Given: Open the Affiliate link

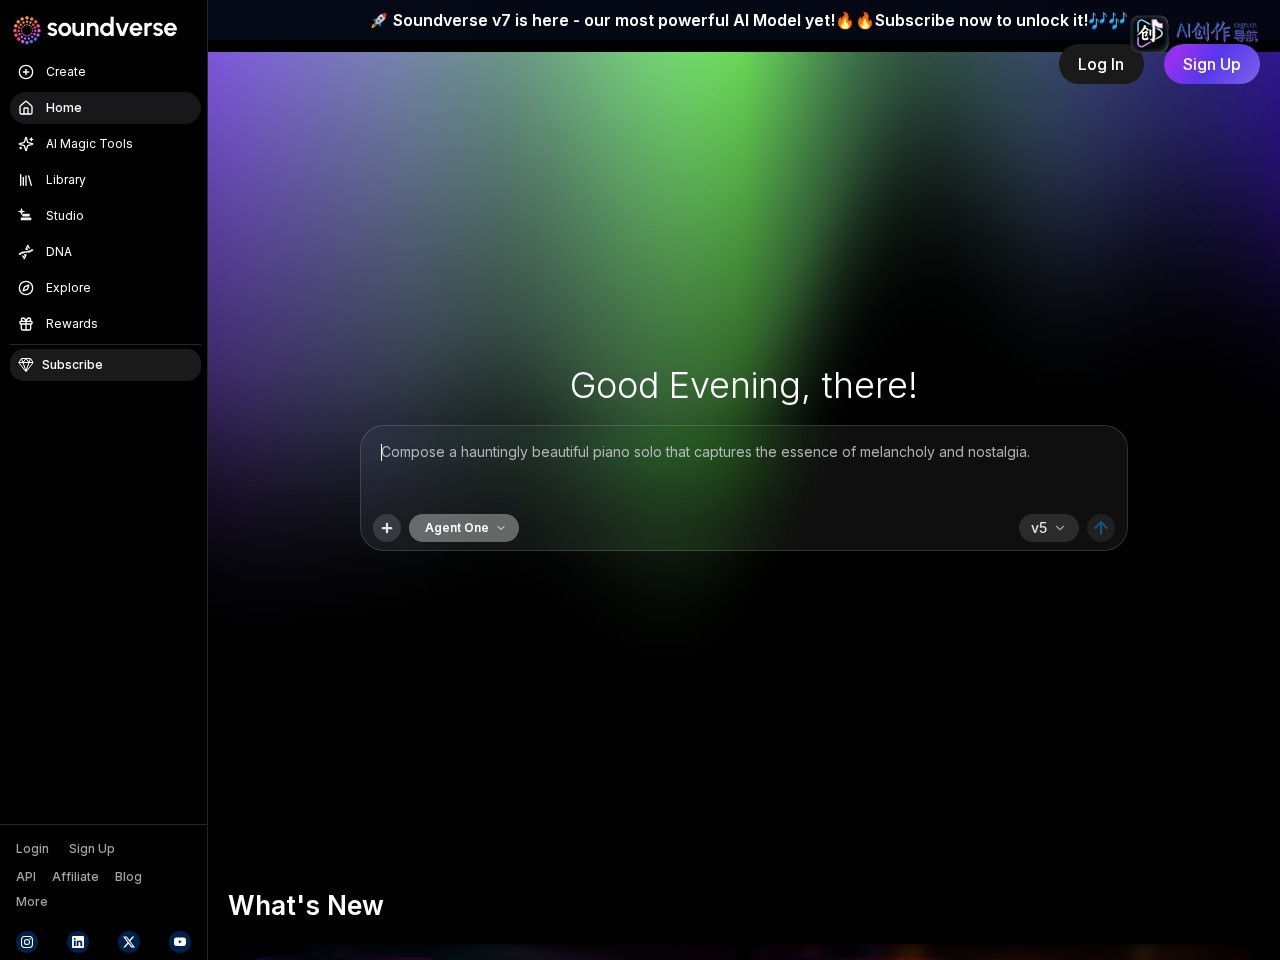Looking at the screenshot, I should pyautogui.click(x=75, y=877).
